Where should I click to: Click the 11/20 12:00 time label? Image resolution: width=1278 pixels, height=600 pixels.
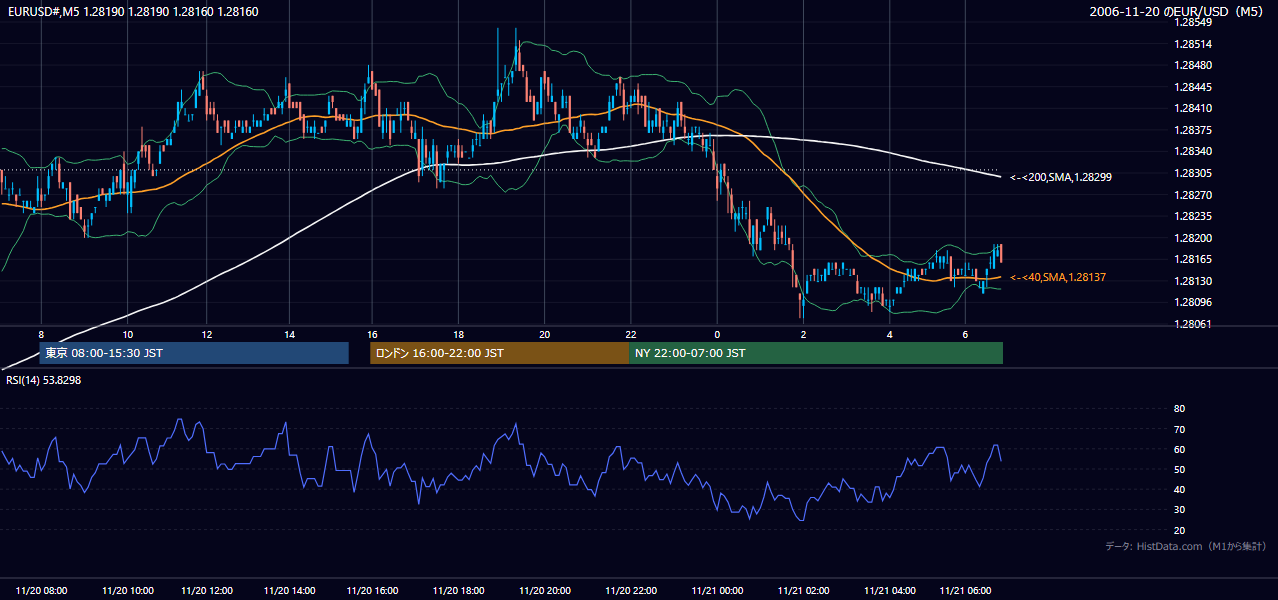206,591
